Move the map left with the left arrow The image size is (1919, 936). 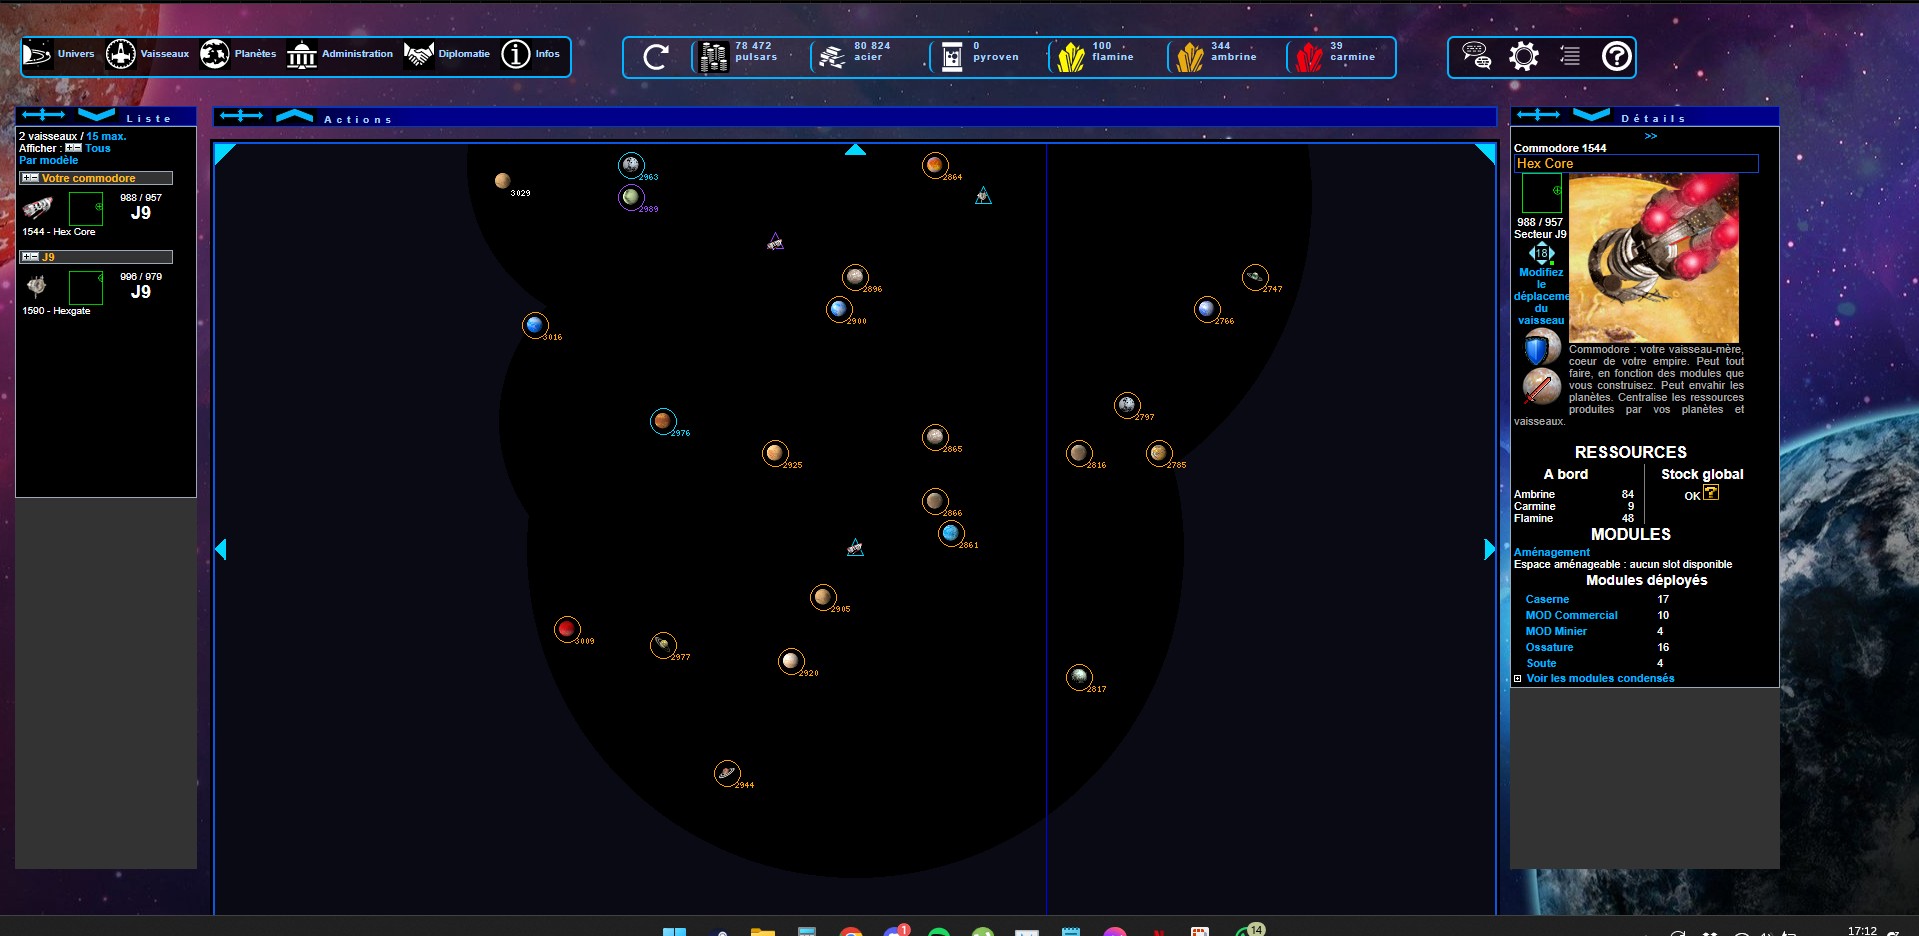221,549
